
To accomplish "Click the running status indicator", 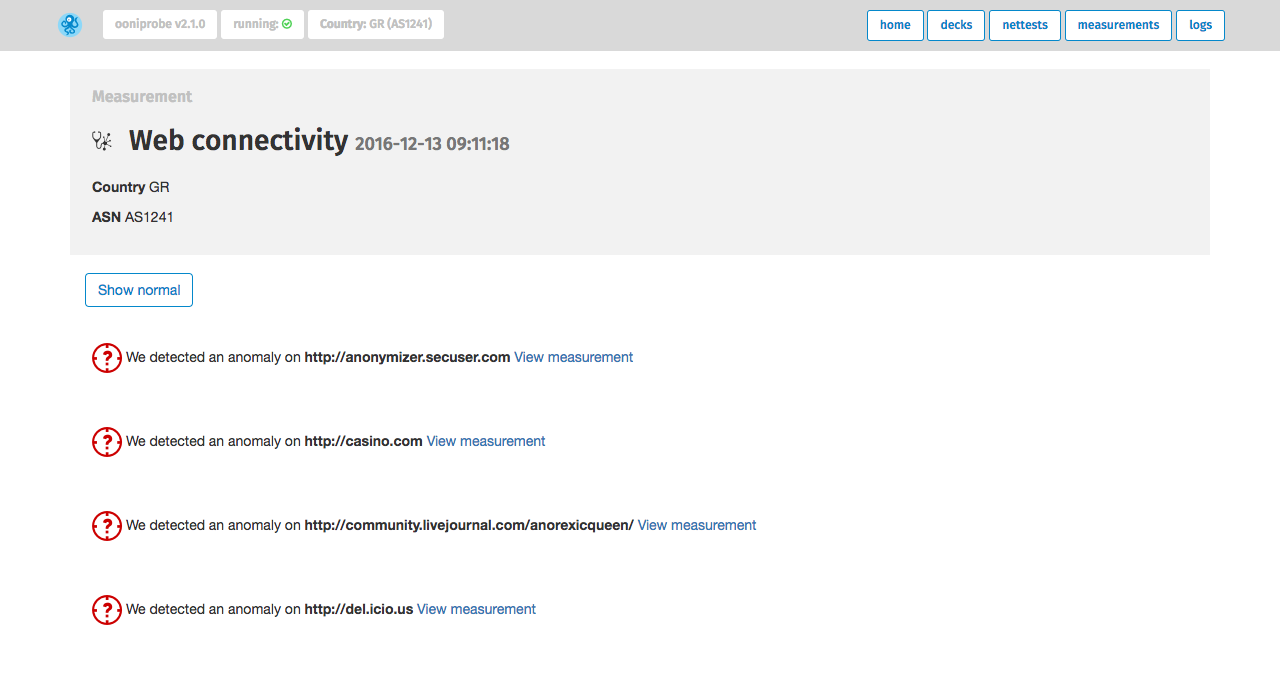I will 262,24.
